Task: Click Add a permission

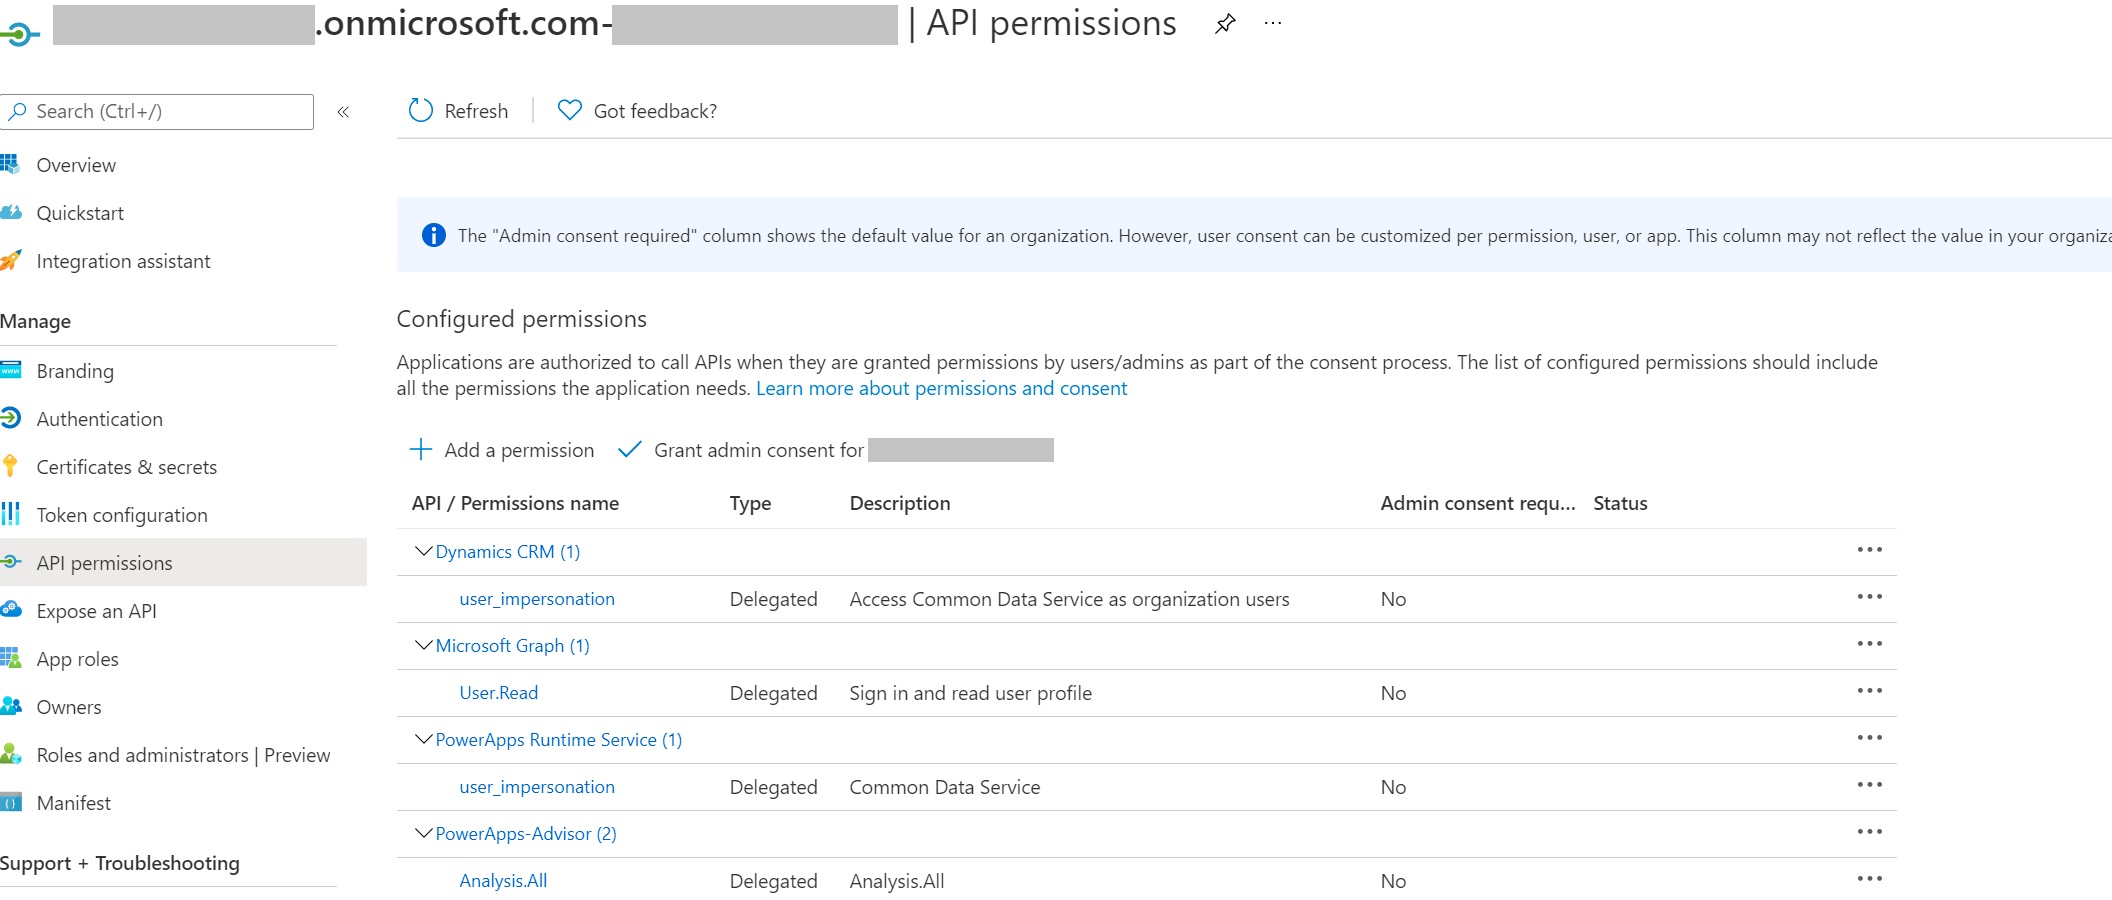Action: [x=503, y=450]
